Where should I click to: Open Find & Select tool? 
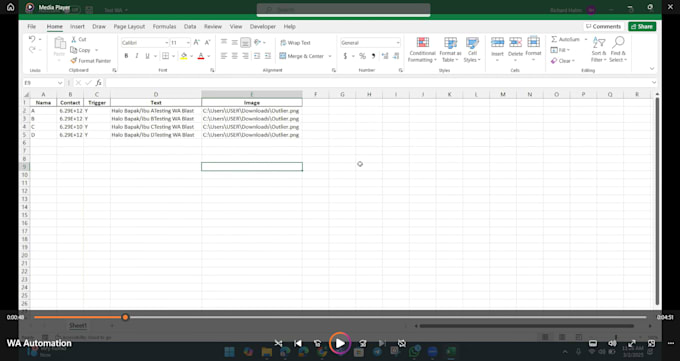coord(618,49)
